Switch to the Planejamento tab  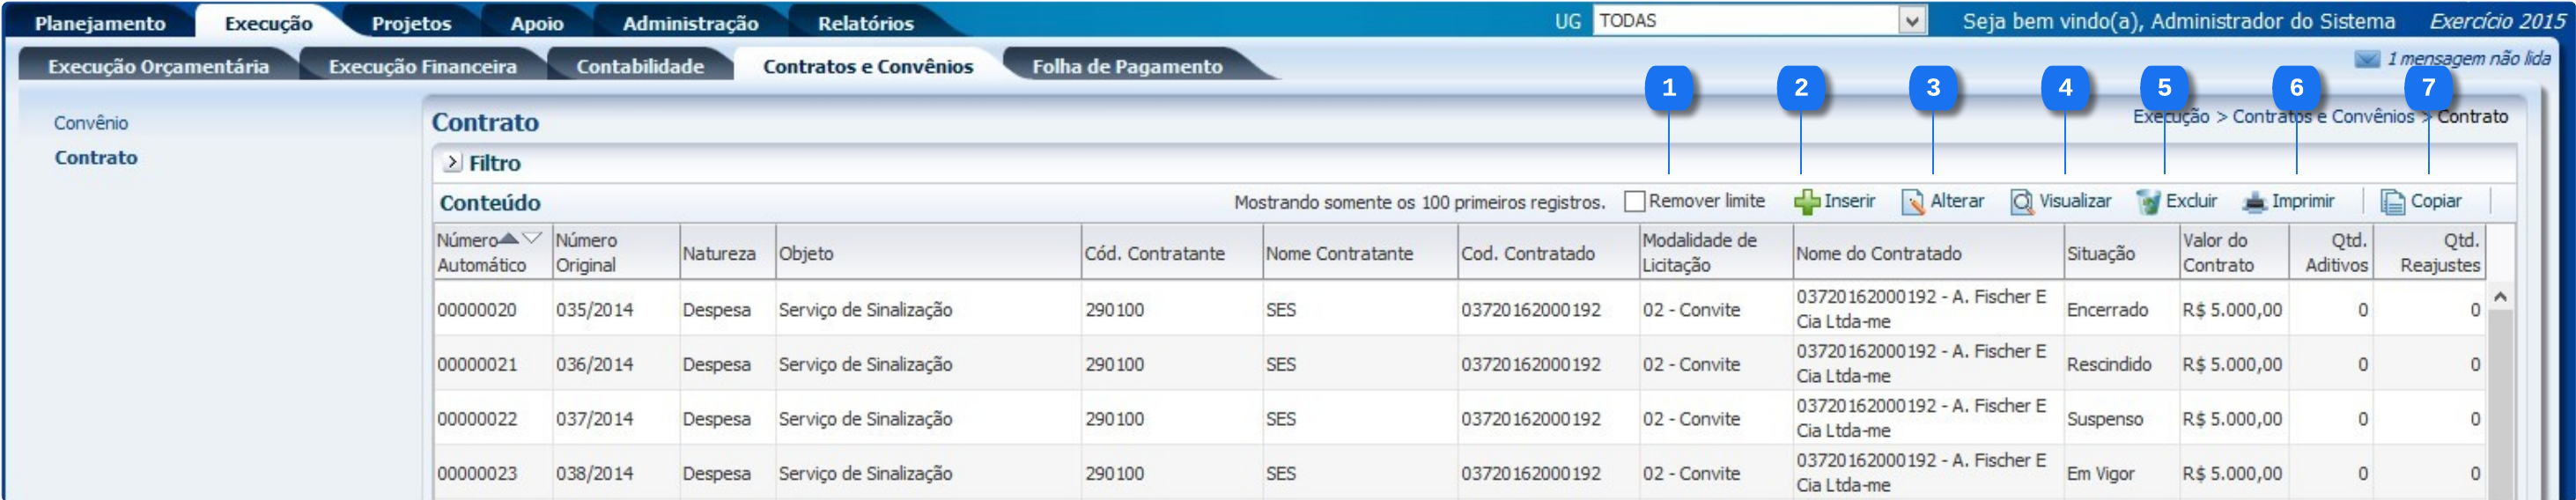coord(100,23)
